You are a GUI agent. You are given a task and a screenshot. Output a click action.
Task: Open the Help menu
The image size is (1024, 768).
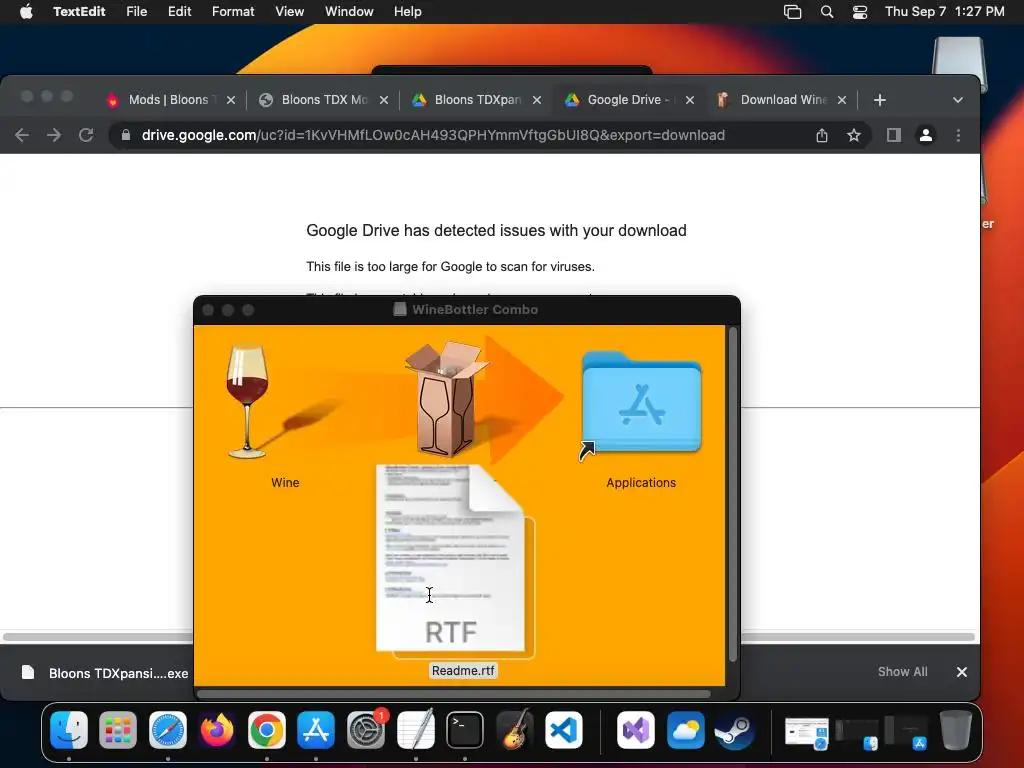point(408,11)
